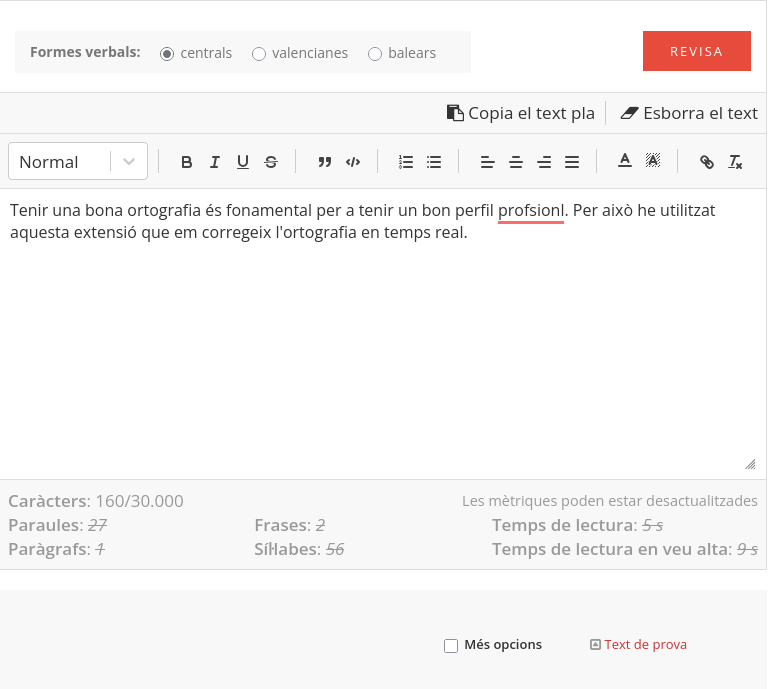
Task: Click the misspelled word 'profsionl'
Action: click(531, 211)
